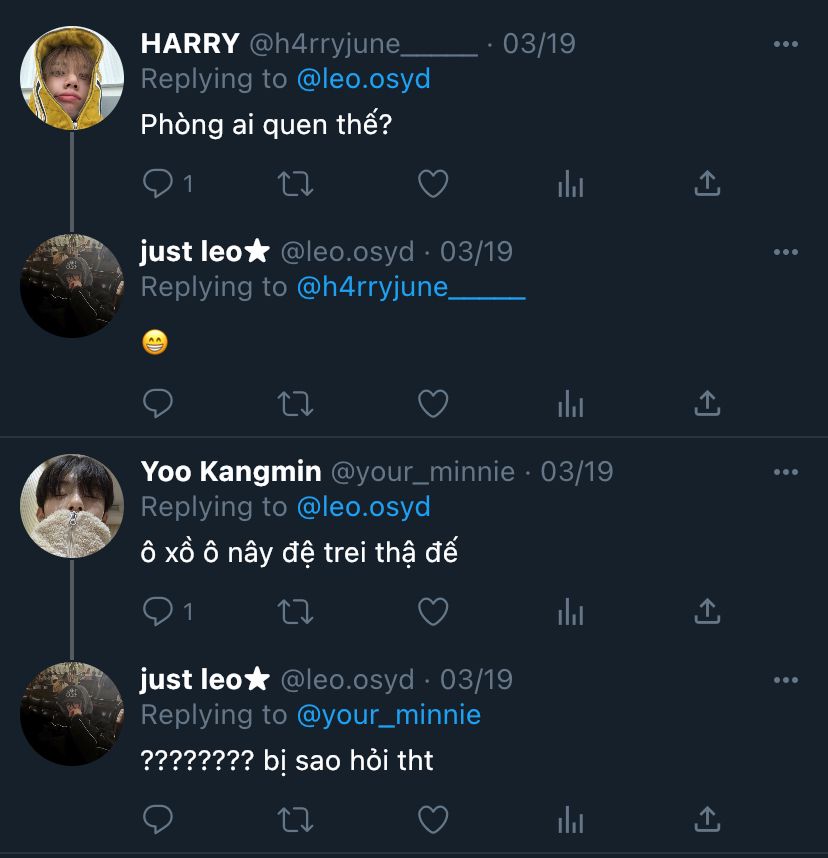Like HARRY's tweet
Image resolution: width=828 pixels, height=858 pixels.
(x=432, y=183)
